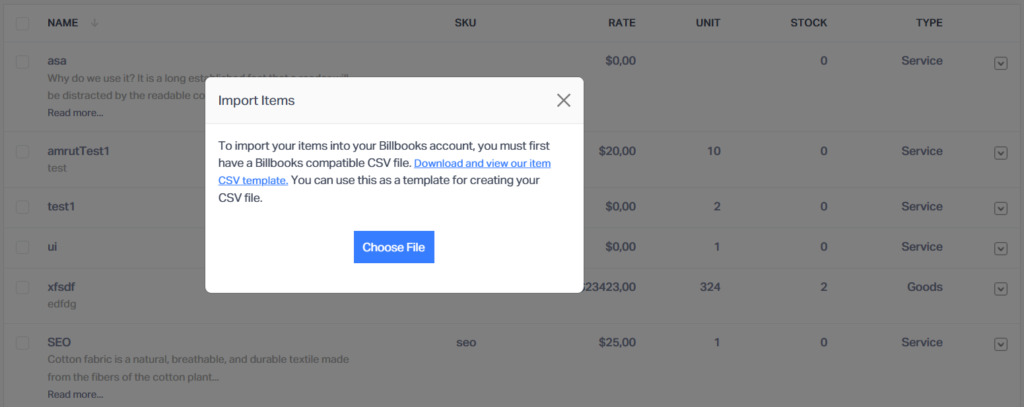Open the actions dropdown for SEO row

pos(1000,344)
